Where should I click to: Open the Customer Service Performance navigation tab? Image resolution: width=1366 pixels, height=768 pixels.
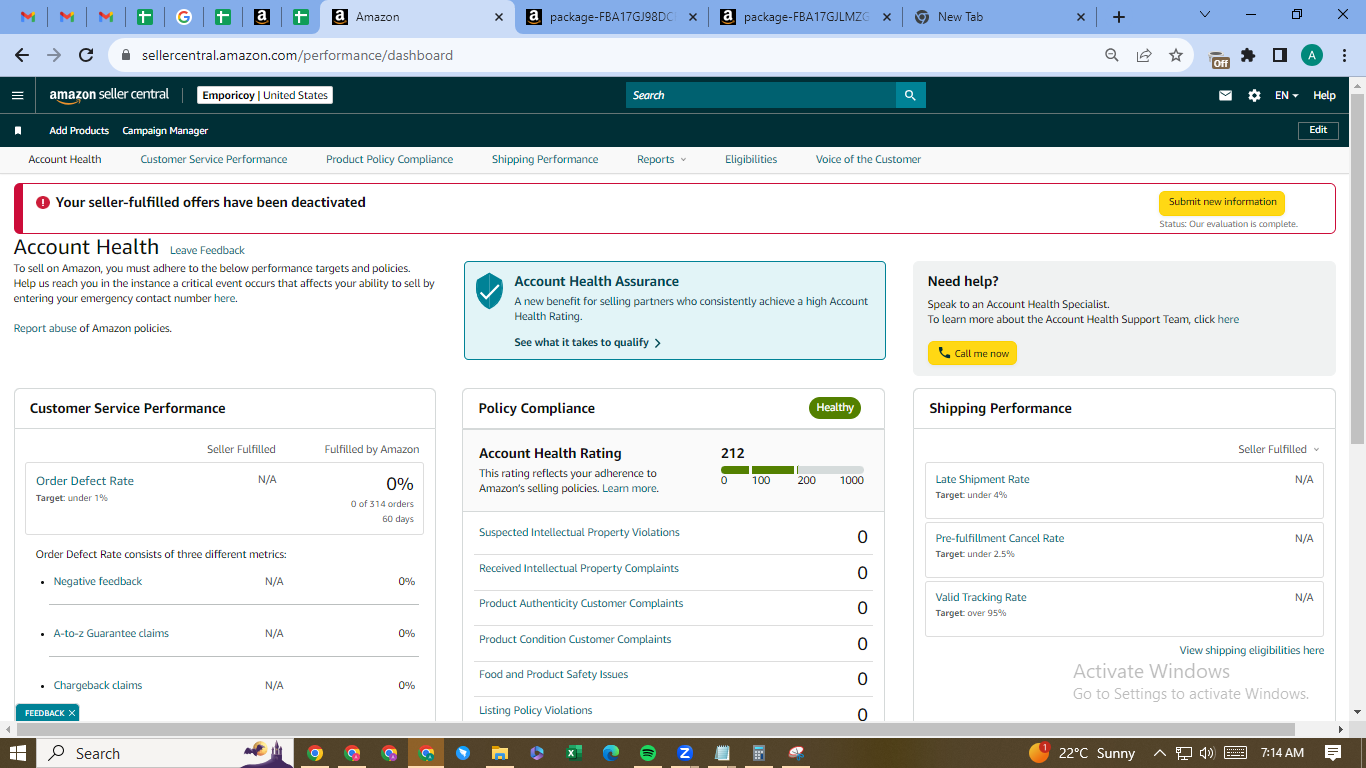(214, 160)
